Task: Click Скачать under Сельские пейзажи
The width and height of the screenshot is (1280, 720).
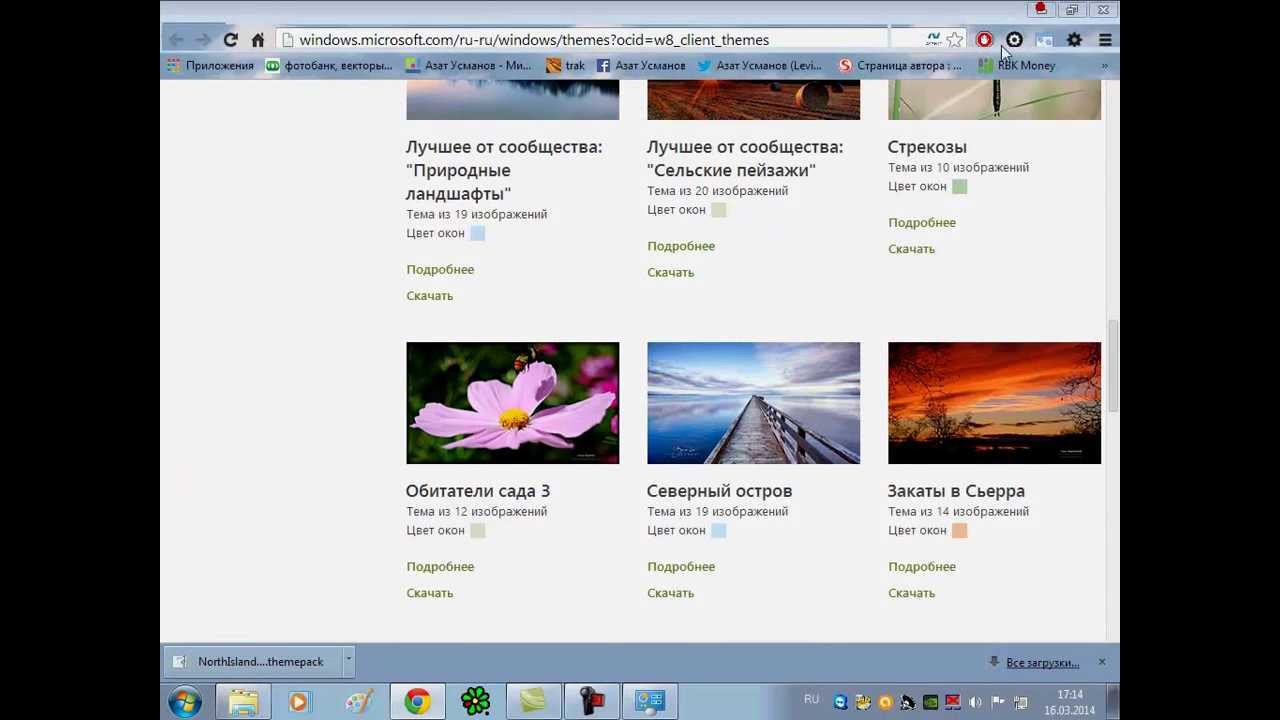Action: point(670,273)
